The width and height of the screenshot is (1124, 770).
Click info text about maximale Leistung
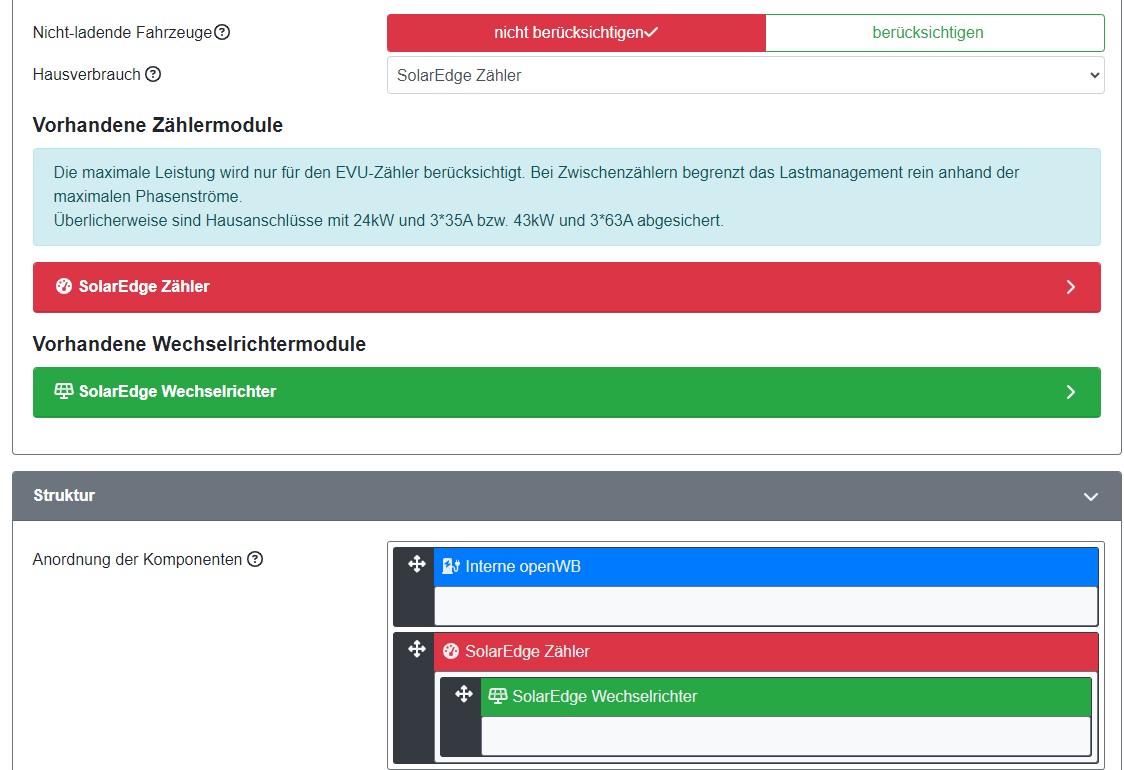566,196
